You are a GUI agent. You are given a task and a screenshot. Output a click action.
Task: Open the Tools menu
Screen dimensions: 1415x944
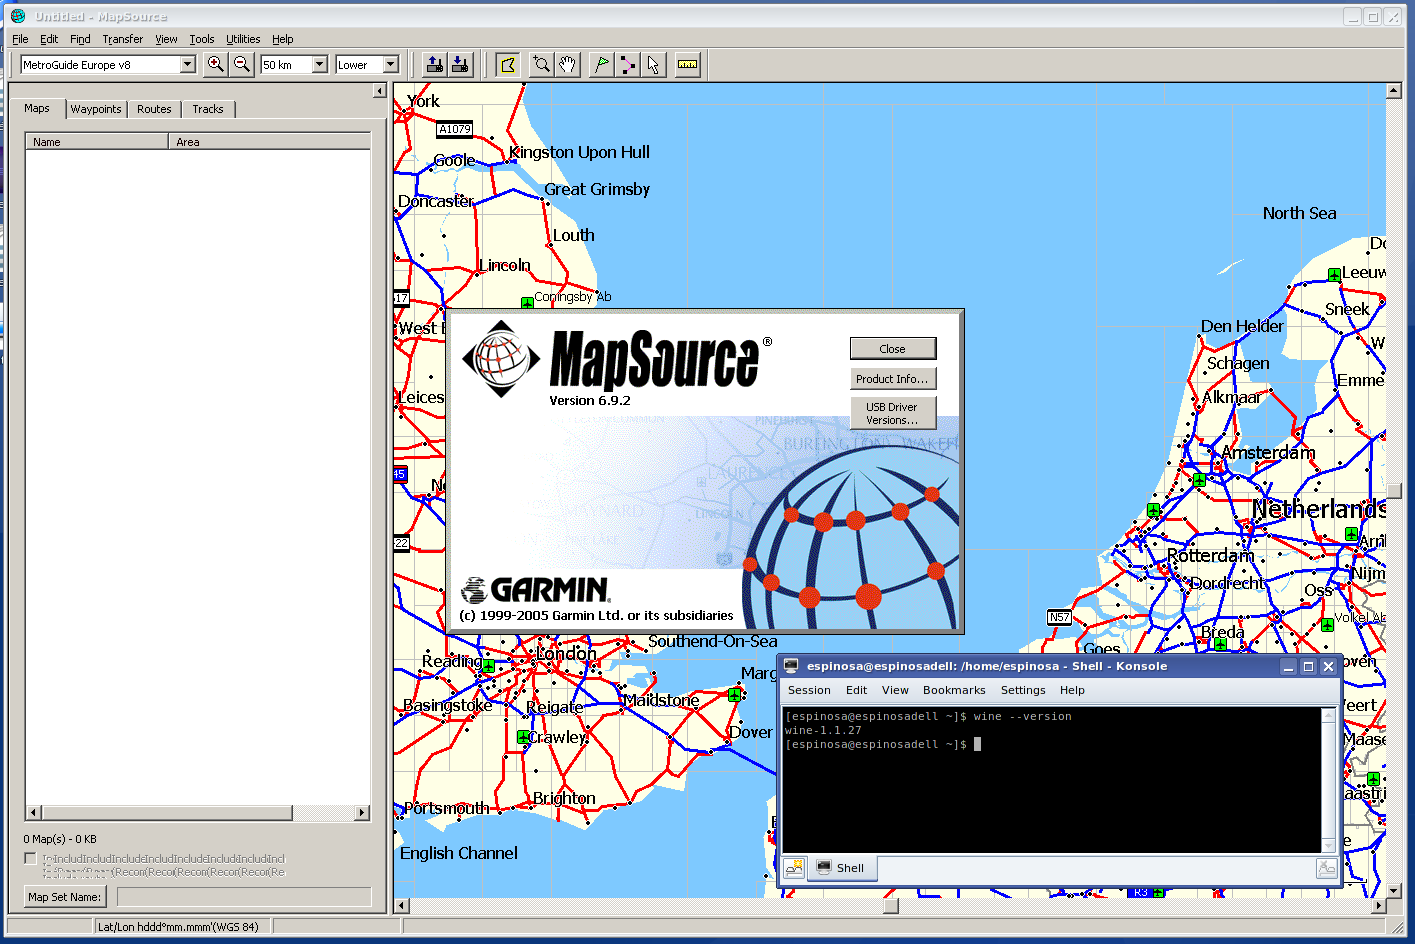[202, 39]
